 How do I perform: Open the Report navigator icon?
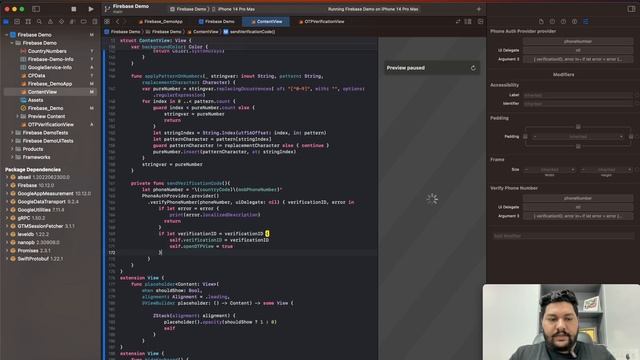95,22
